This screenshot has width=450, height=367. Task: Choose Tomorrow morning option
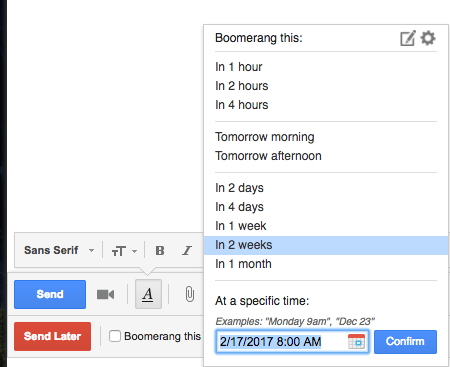click(x=265, y=137)
